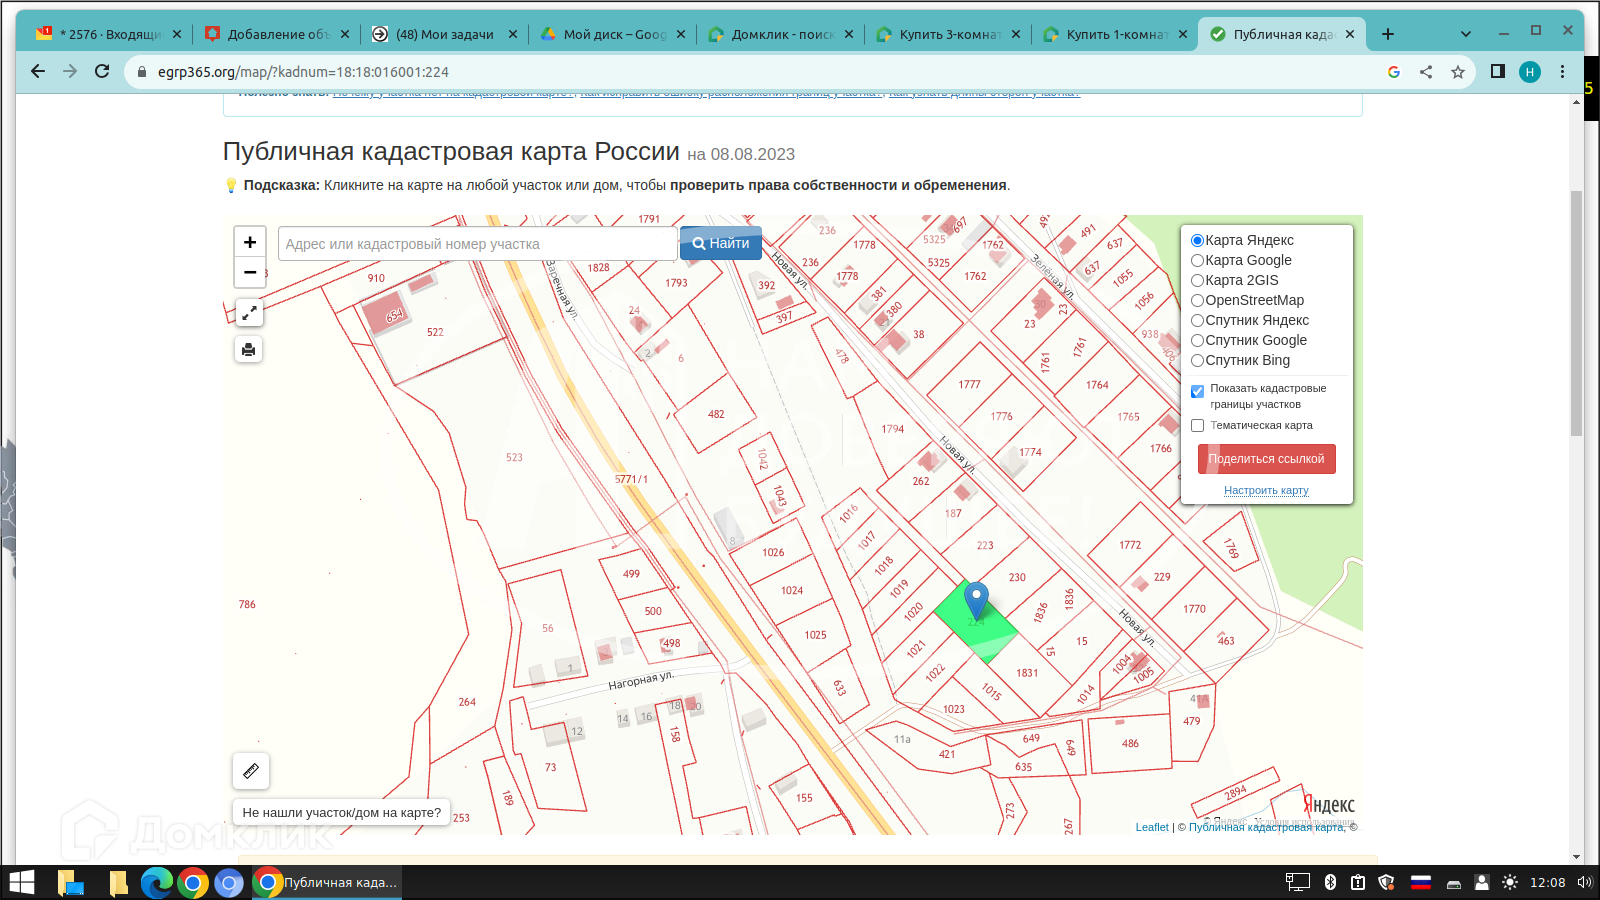Zoom out on the cadastral map
The image size is (1600, 900).
coord(250,272)
